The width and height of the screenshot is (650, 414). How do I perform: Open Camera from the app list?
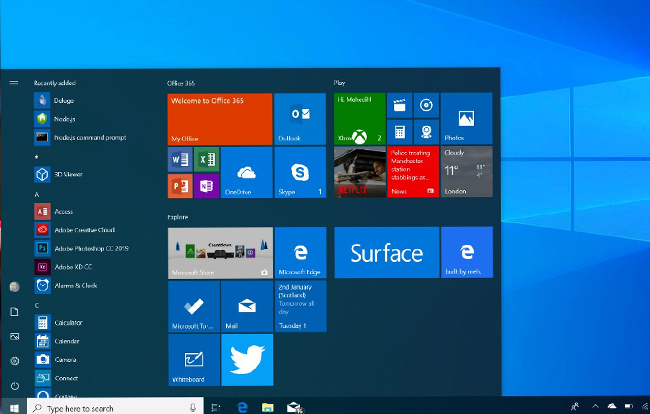(x=55, y=359)
